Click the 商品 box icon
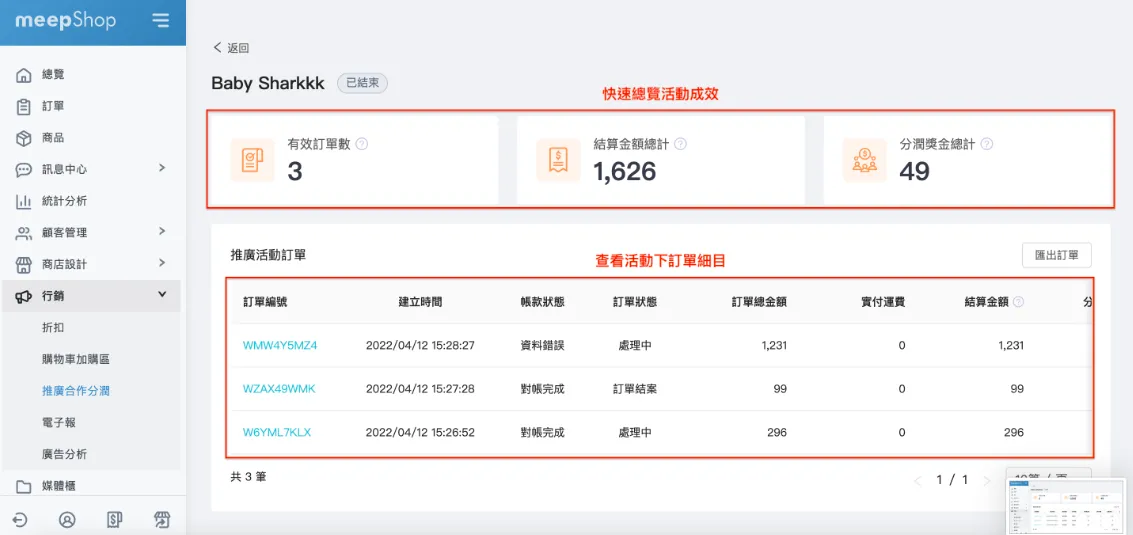 pos(24,137)
